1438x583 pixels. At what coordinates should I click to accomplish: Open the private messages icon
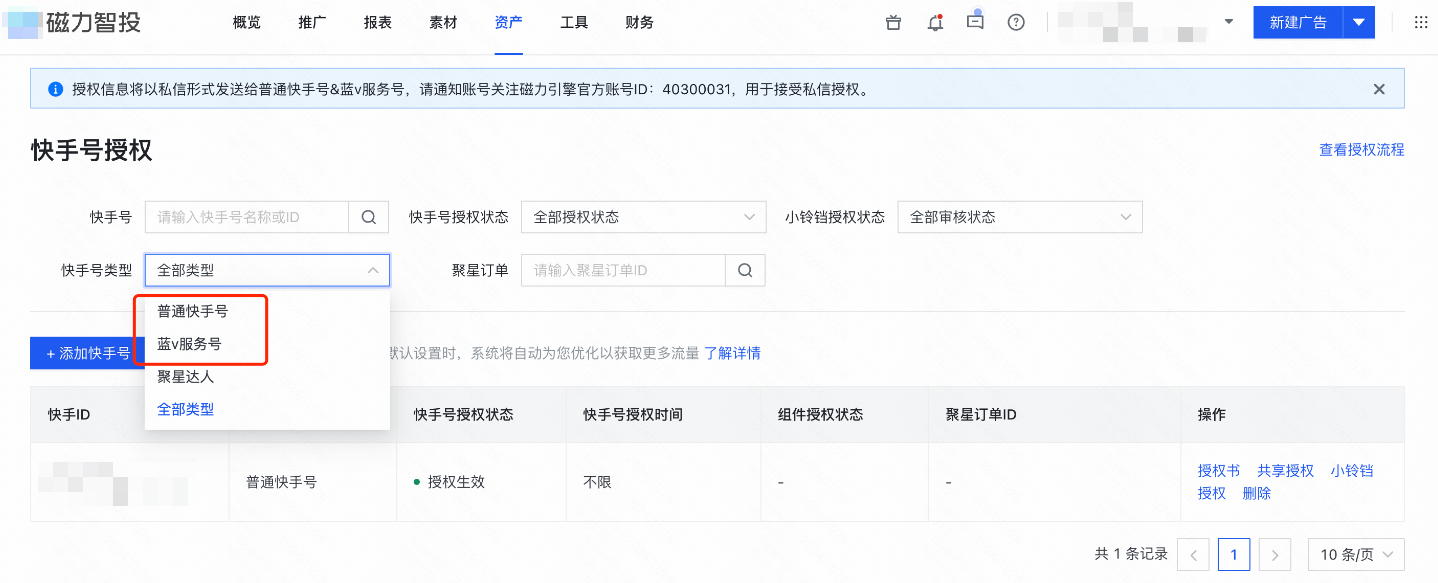(975, 22)
